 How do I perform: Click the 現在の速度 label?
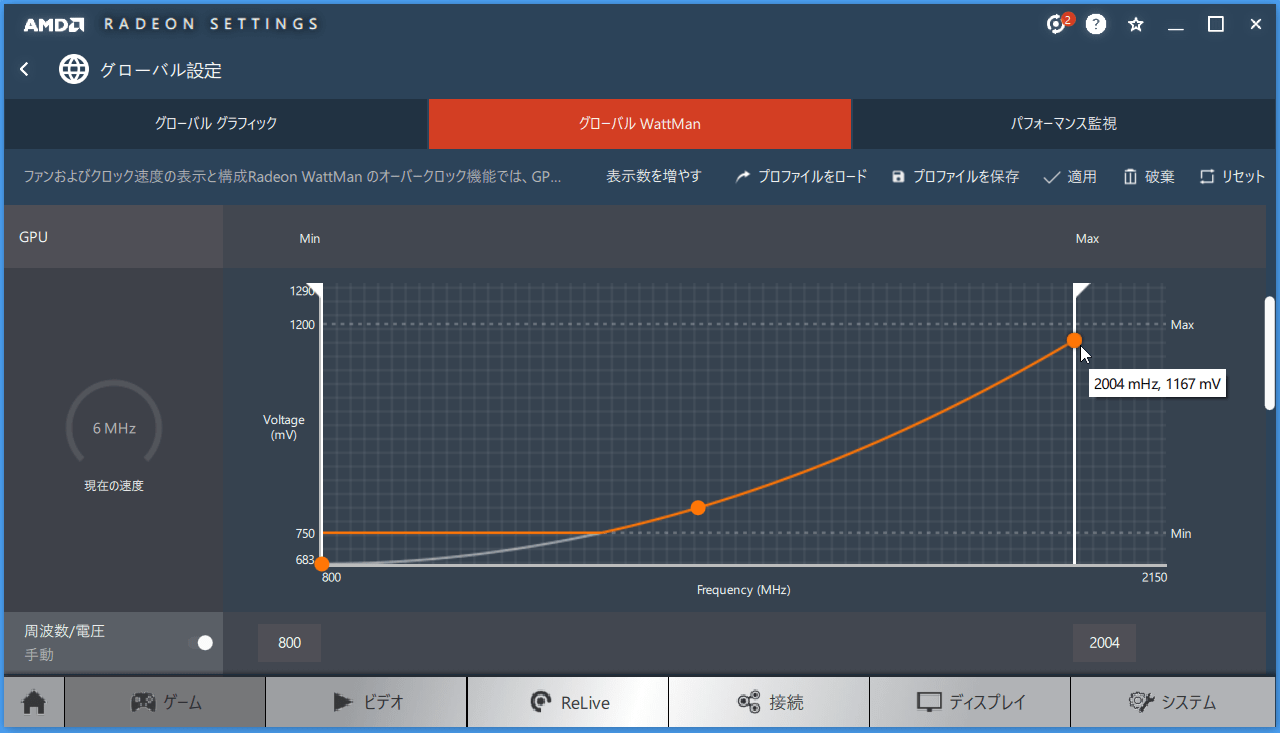point(114,486)
